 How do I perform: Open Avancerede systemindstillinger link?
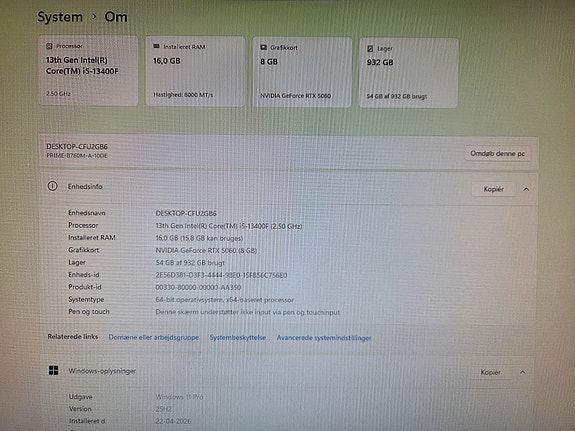click(x=324, y=338)
